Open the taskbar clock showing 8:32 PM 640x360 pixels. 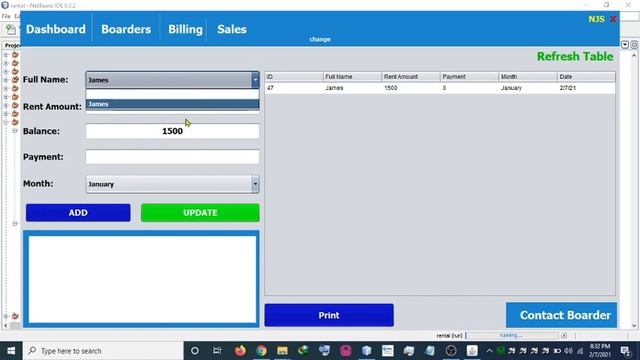(600, 351)
